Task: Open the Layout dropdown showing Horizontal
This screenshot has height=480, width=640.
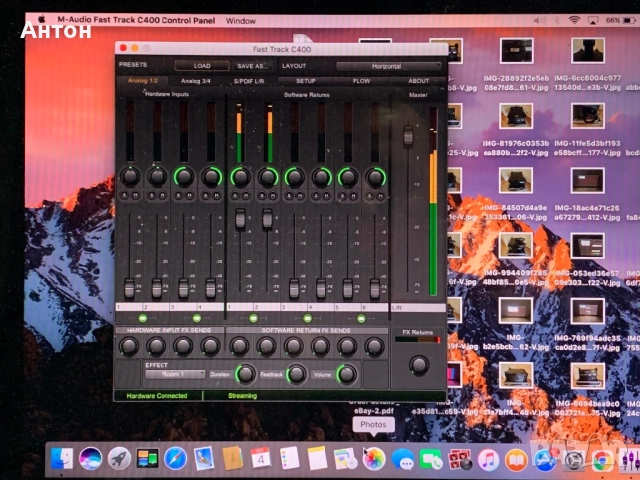Action: click(389, 66)
